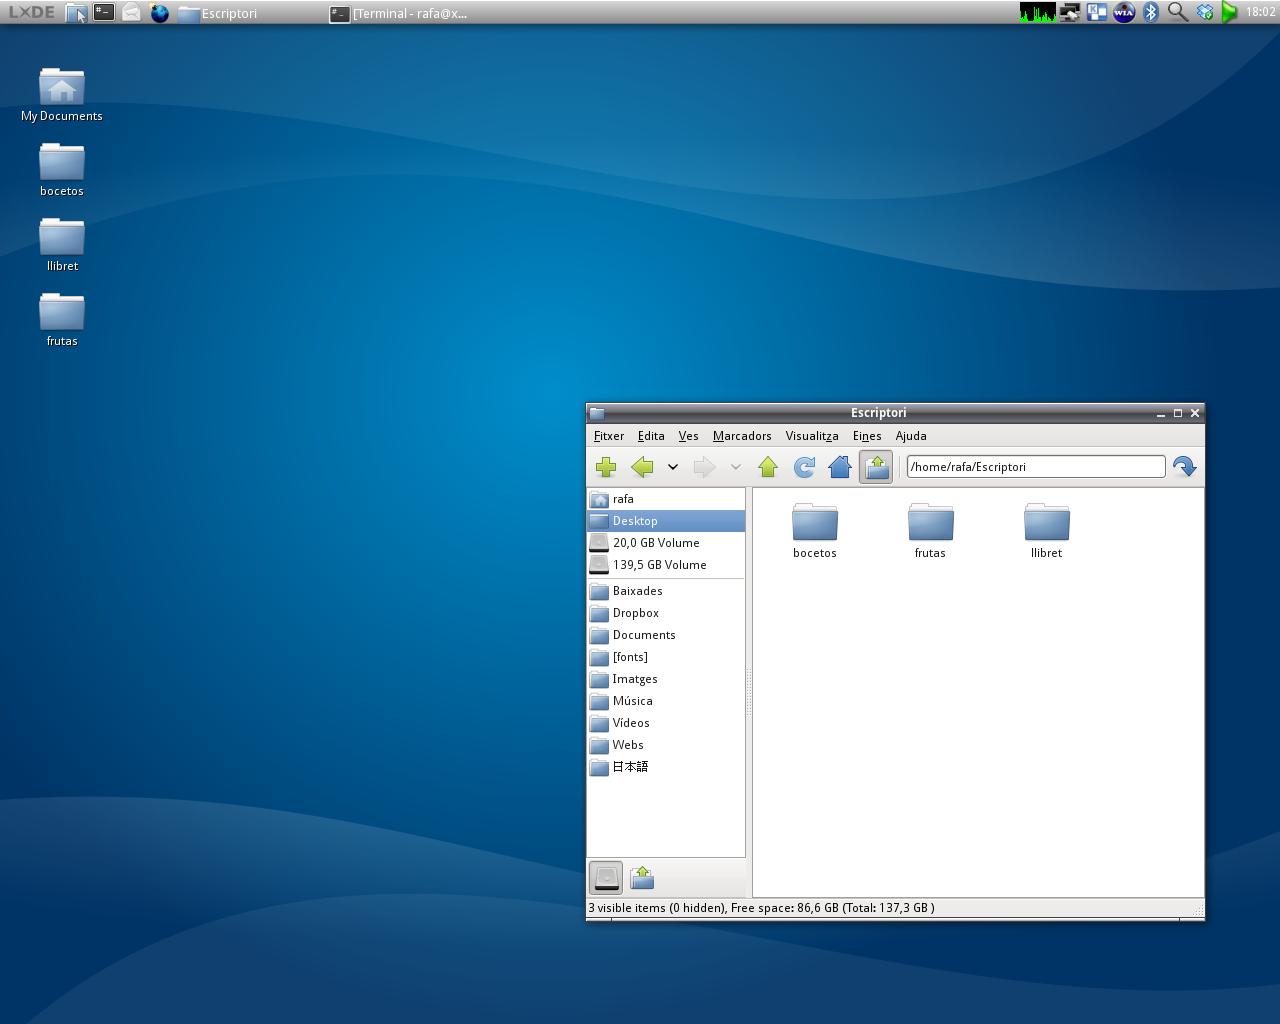Open Documents bookmark in side pane
Screen dimensions: 1280x1024
[x=666, y=635]
